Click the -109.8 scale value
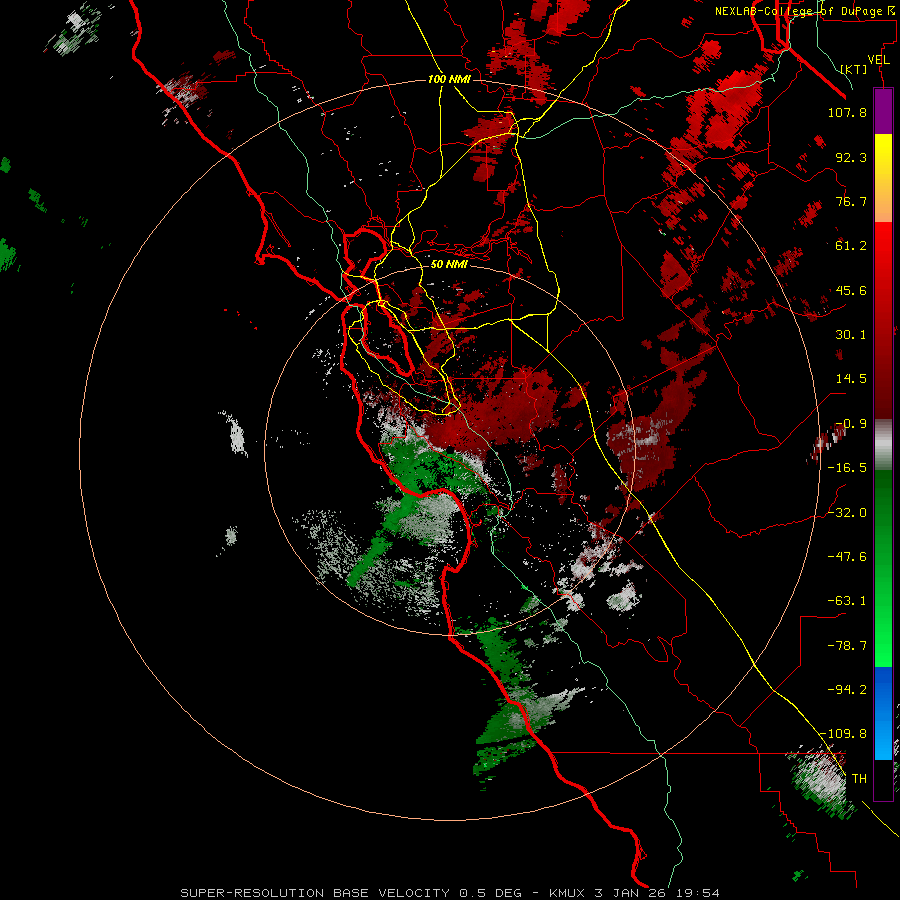Image resolution: width=900 pixels, height=900 pixels. (844, 734)
